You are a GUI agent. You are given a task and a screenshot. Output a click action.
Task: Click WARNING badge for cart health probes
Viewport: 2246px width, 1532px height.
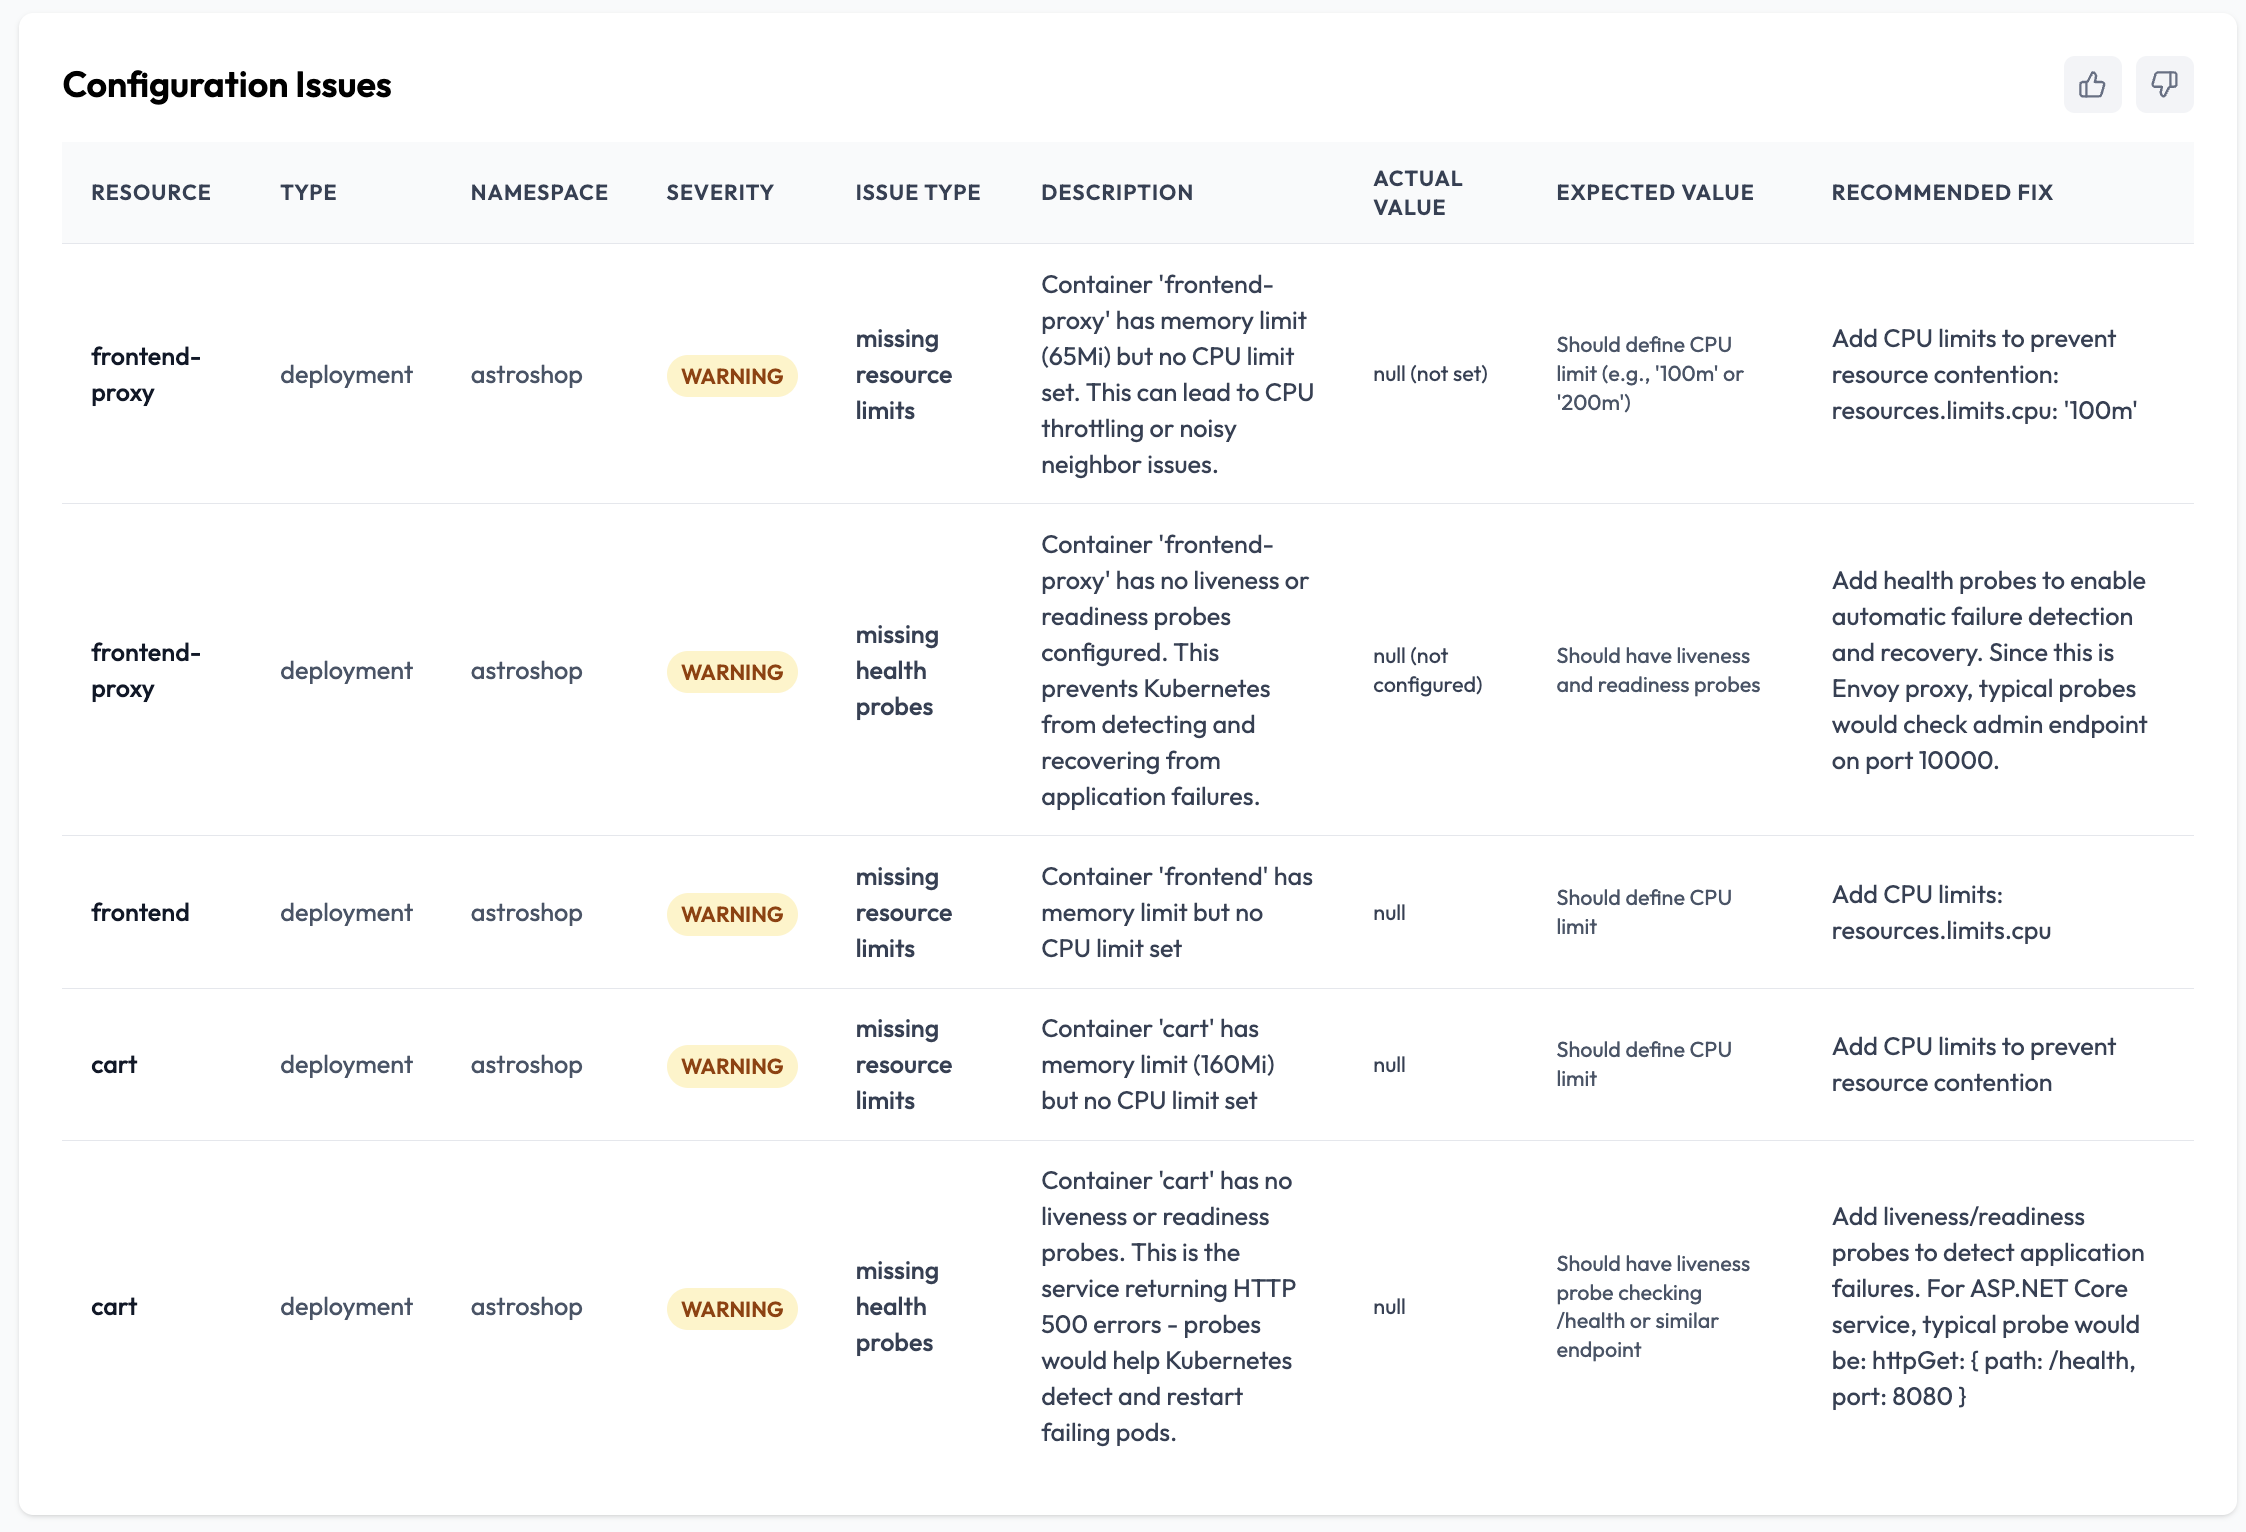732,1309
